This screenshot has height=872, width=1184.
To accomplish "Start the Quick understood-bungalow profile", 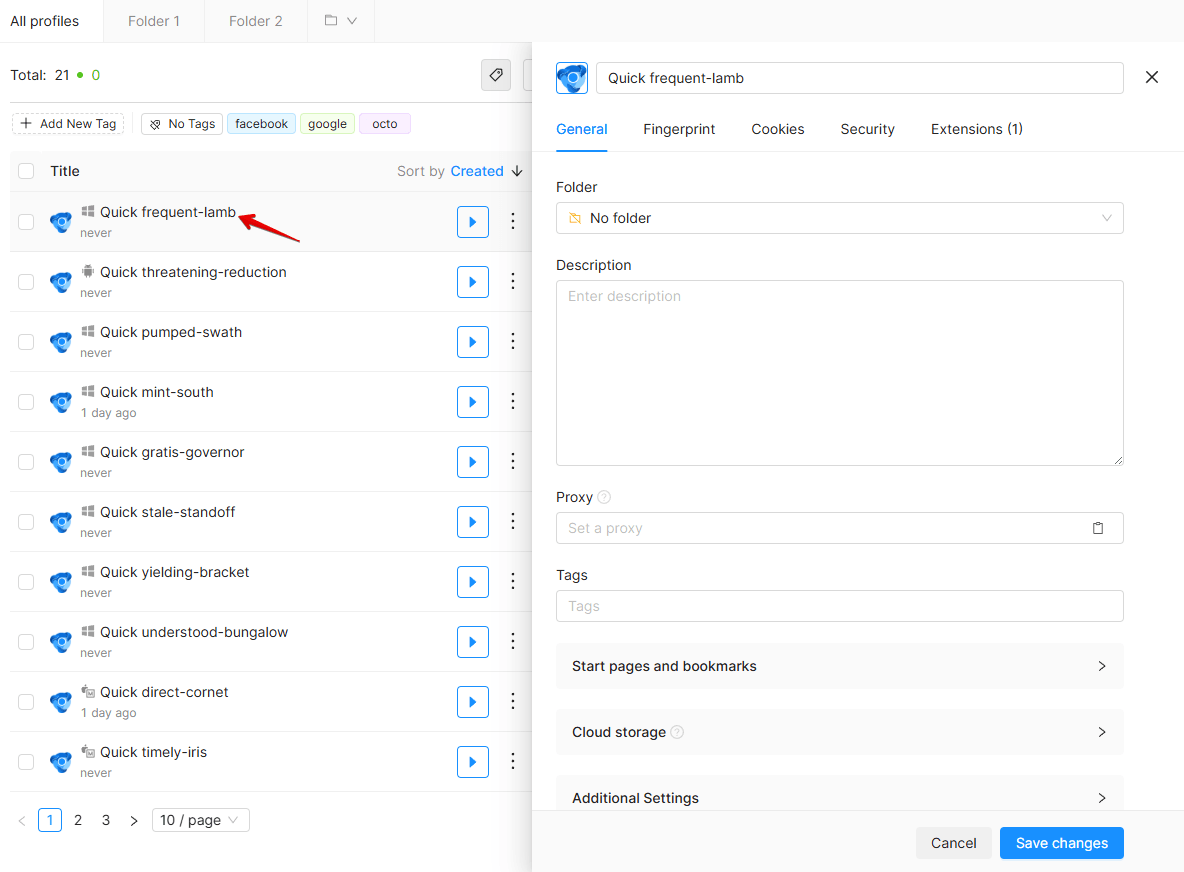I will pos(473,642).
